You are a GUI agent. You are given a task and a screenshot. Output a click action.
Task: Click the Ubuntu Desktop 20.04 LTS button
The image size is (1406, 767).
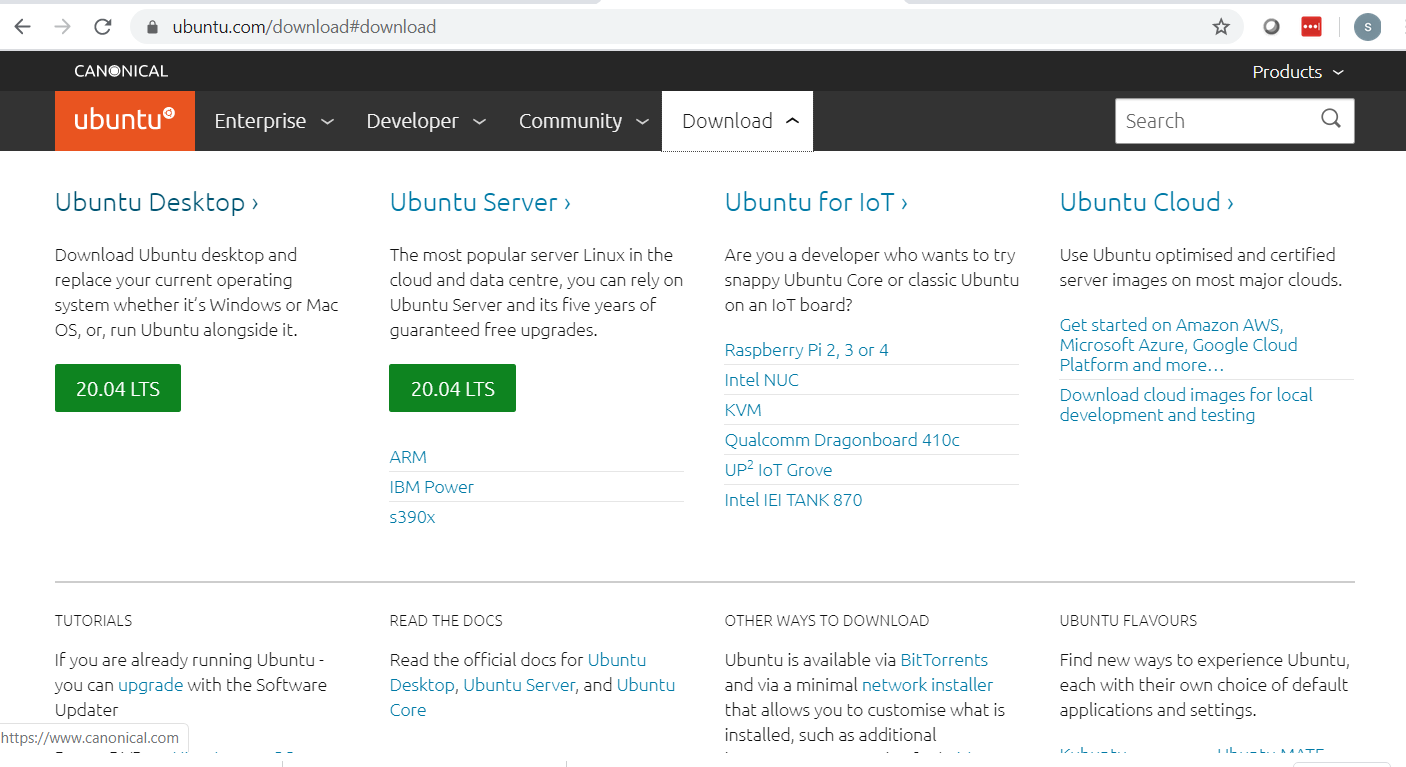[118, 388]
